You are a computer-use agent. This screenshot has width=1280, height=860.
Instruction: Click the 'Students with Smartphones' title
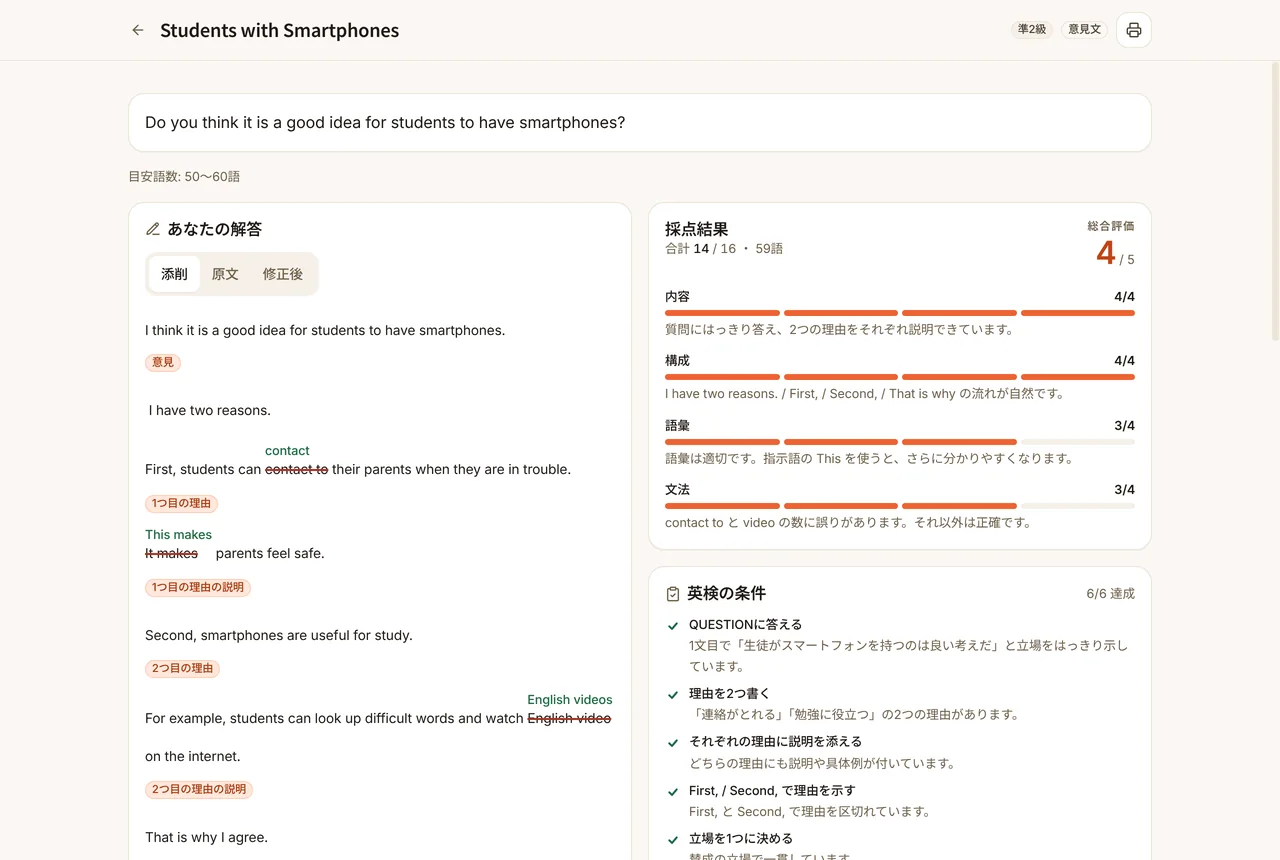point(279,30)
